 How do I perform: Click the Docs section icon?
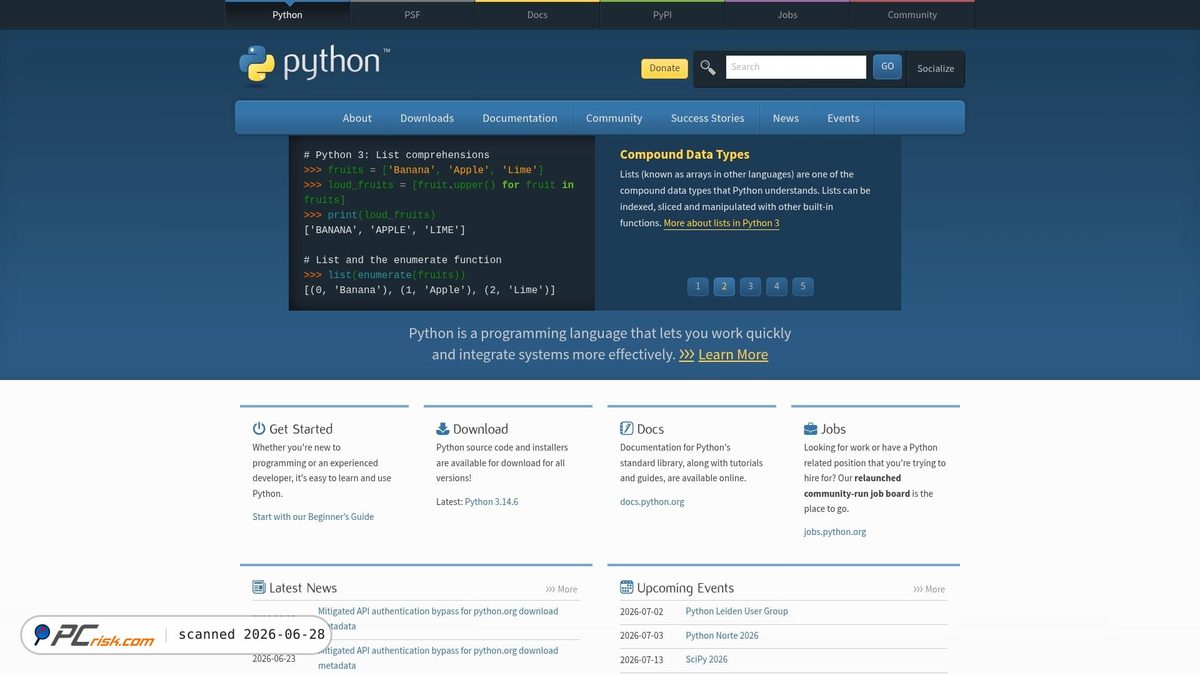pos(627,429)
